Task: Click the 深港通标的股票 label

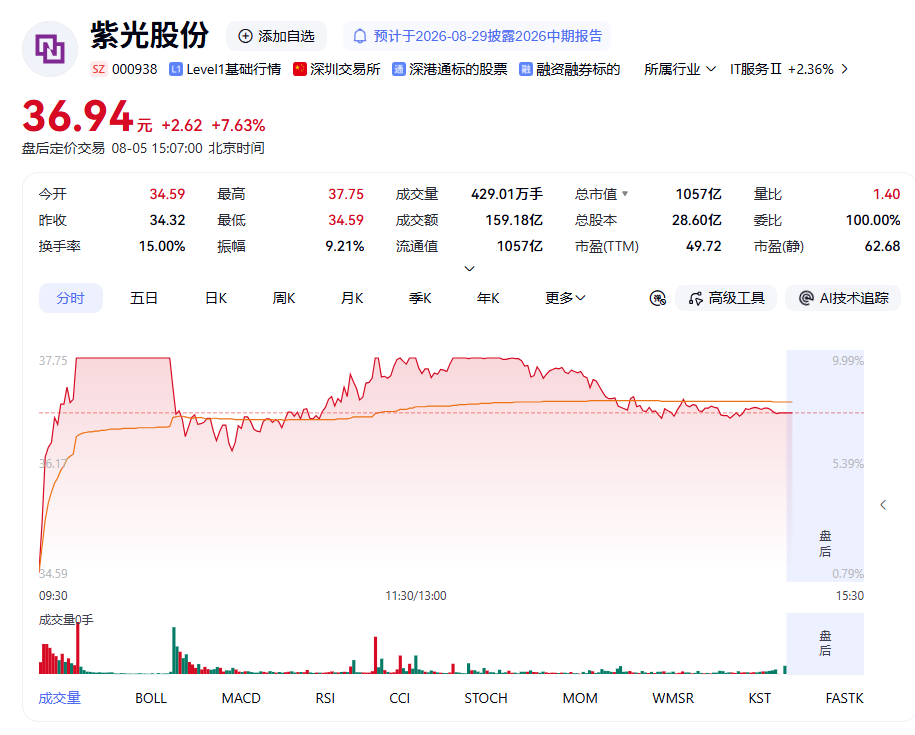Action: (458, 69)
